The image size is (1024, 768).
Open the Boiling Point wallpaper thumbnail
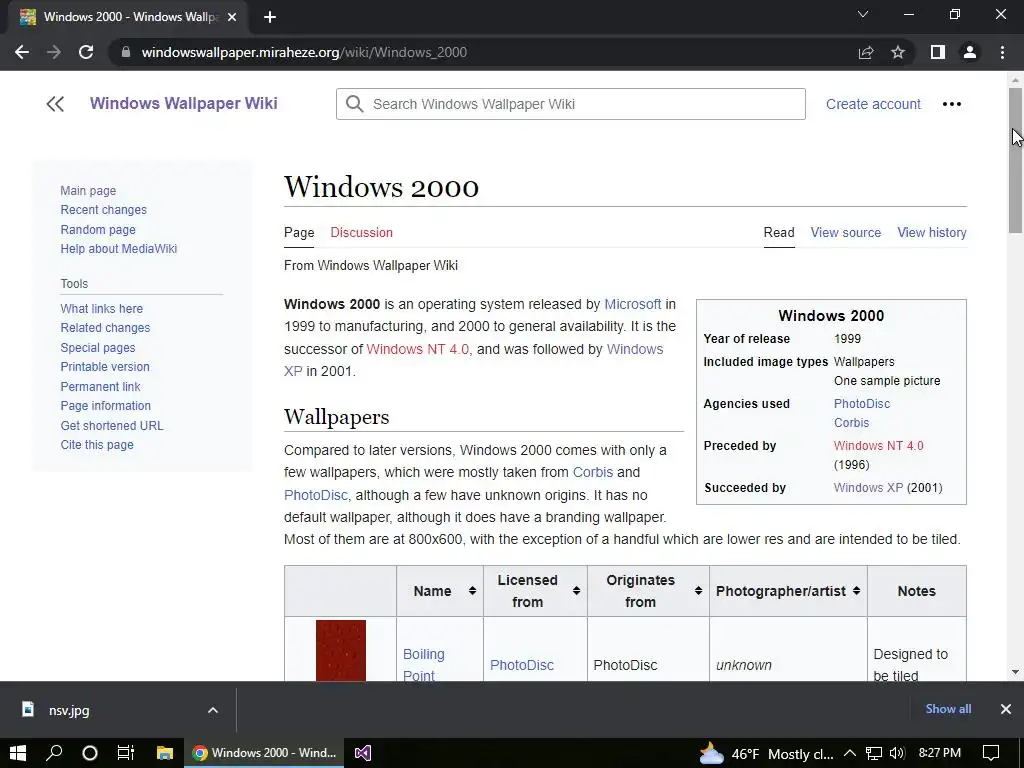point(341,650)
